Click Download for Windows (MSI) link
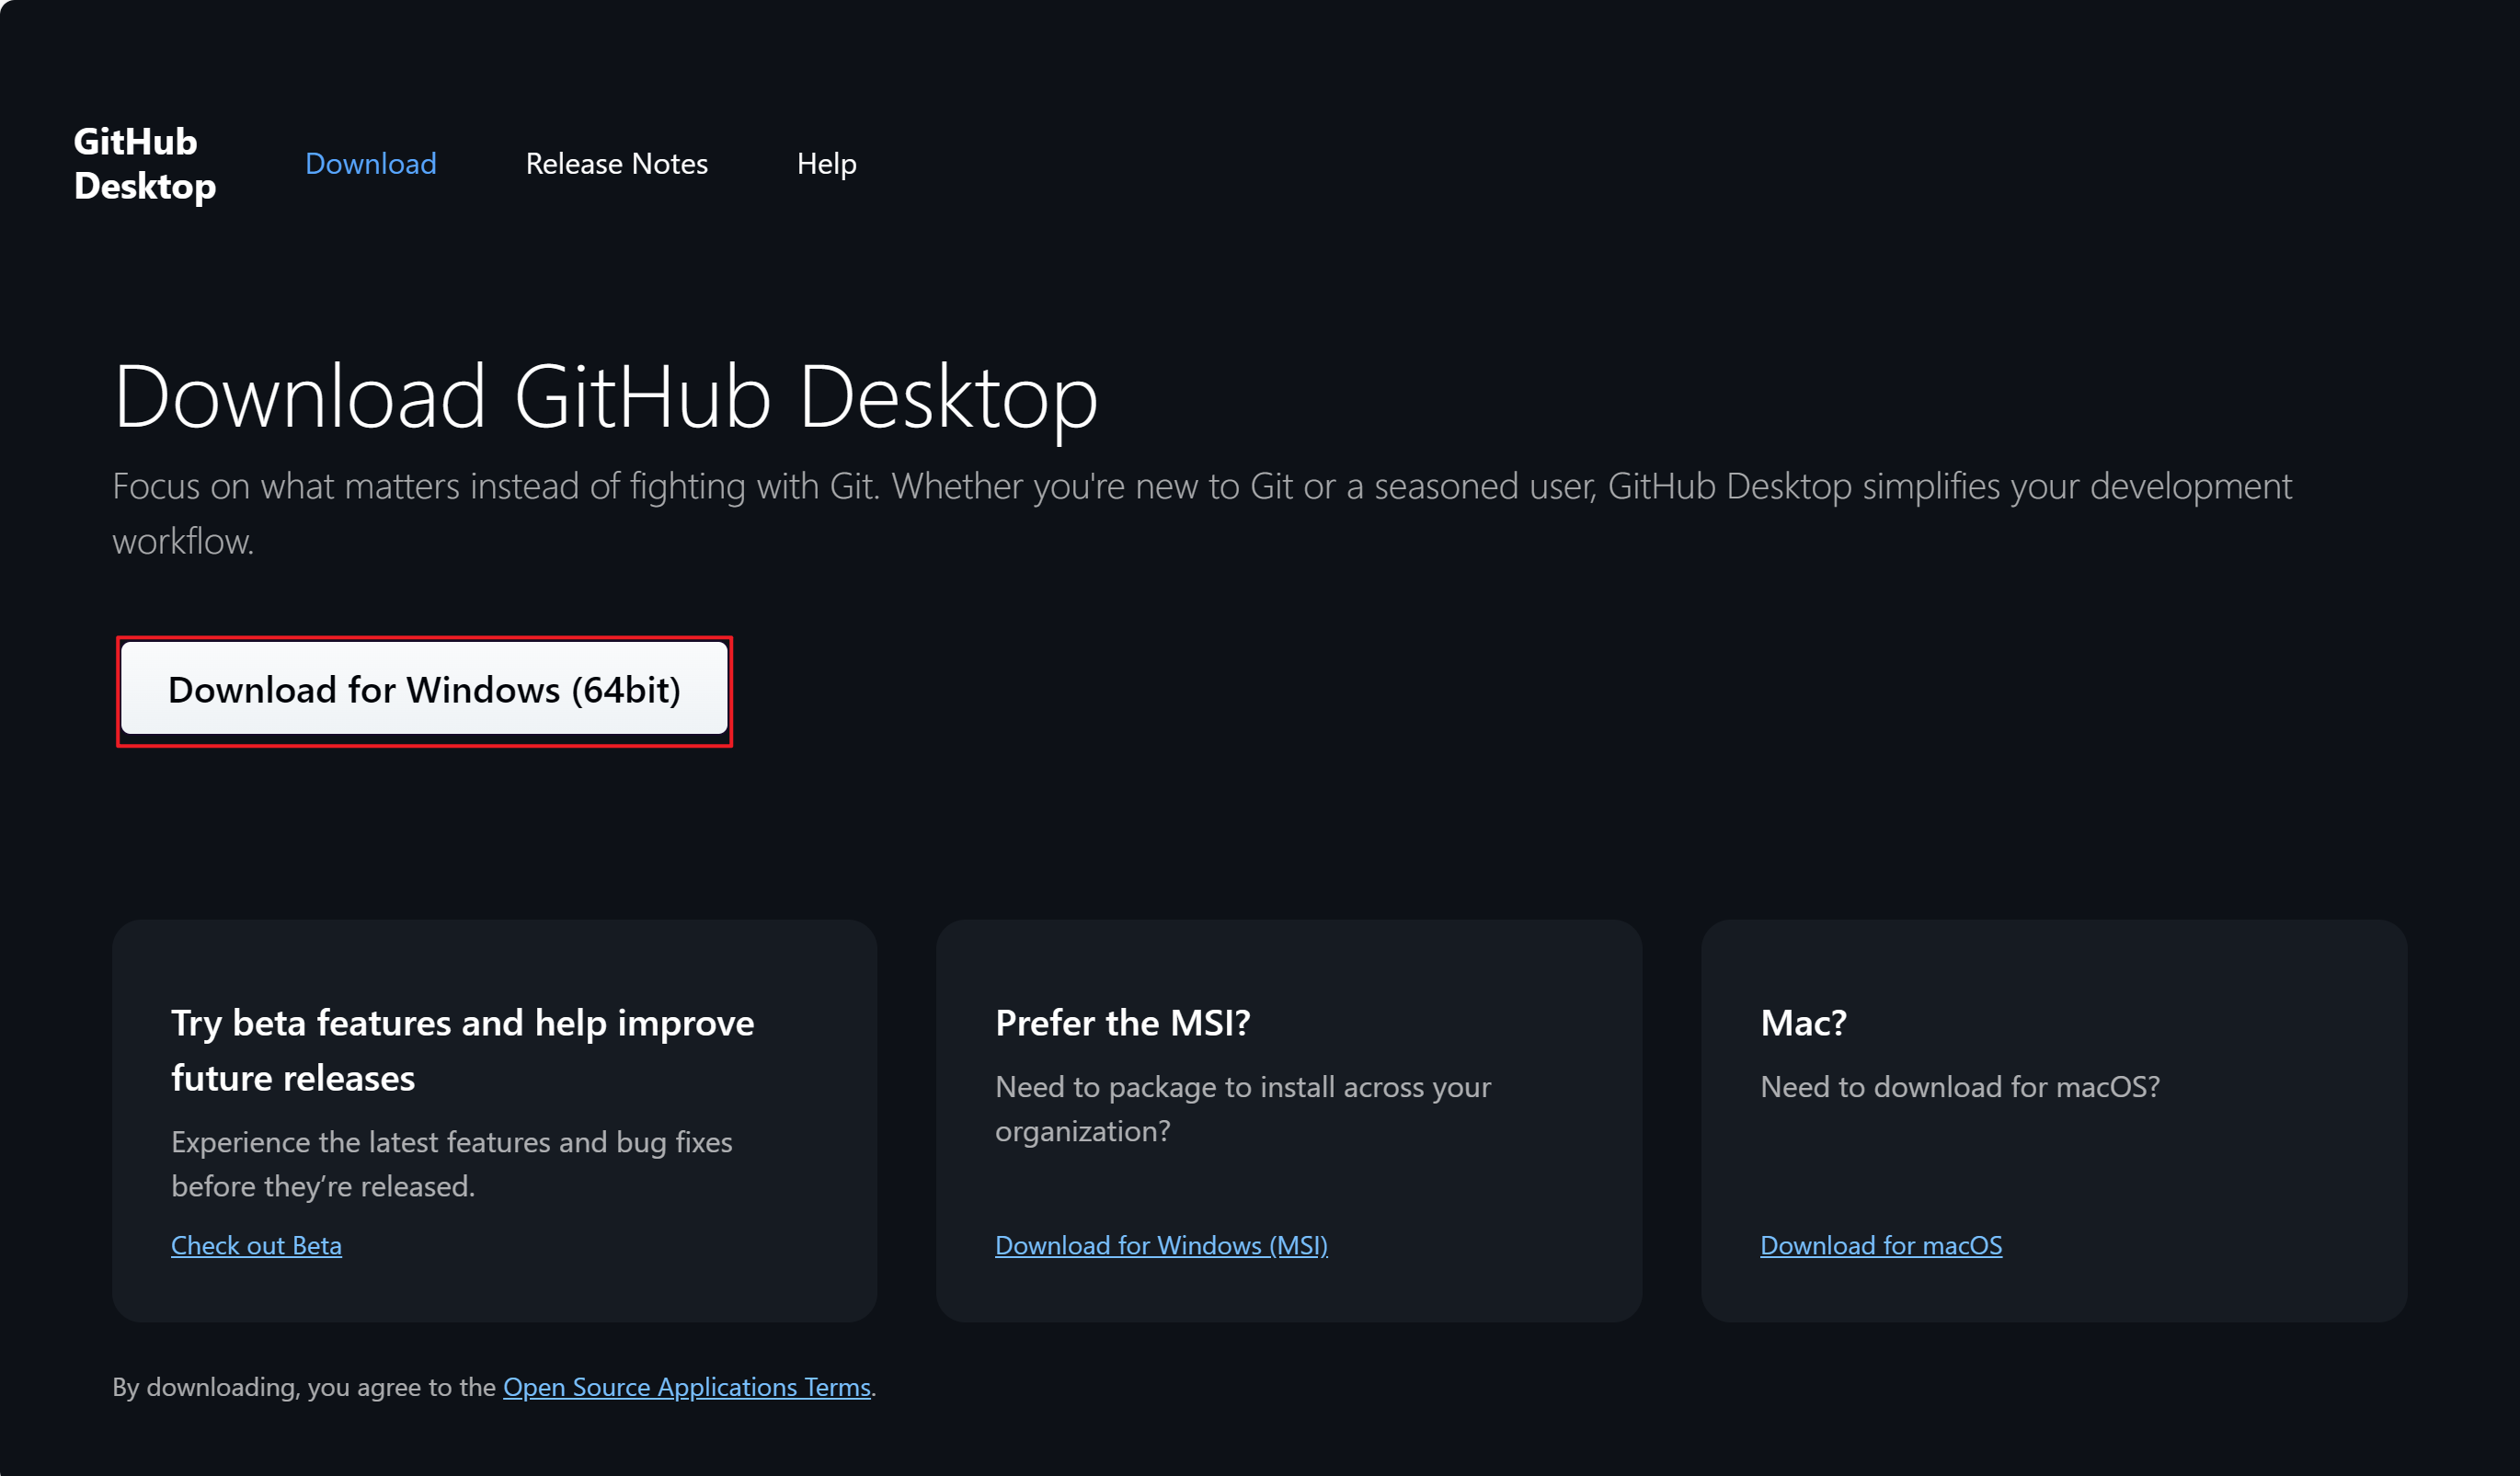This screenshot has height=1476, width=2520. click(1160, 1245)
